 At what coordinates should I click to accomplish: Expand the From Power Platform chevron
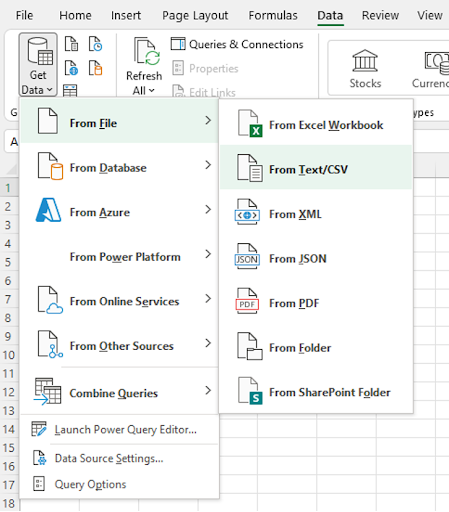[x=208, y=254]
